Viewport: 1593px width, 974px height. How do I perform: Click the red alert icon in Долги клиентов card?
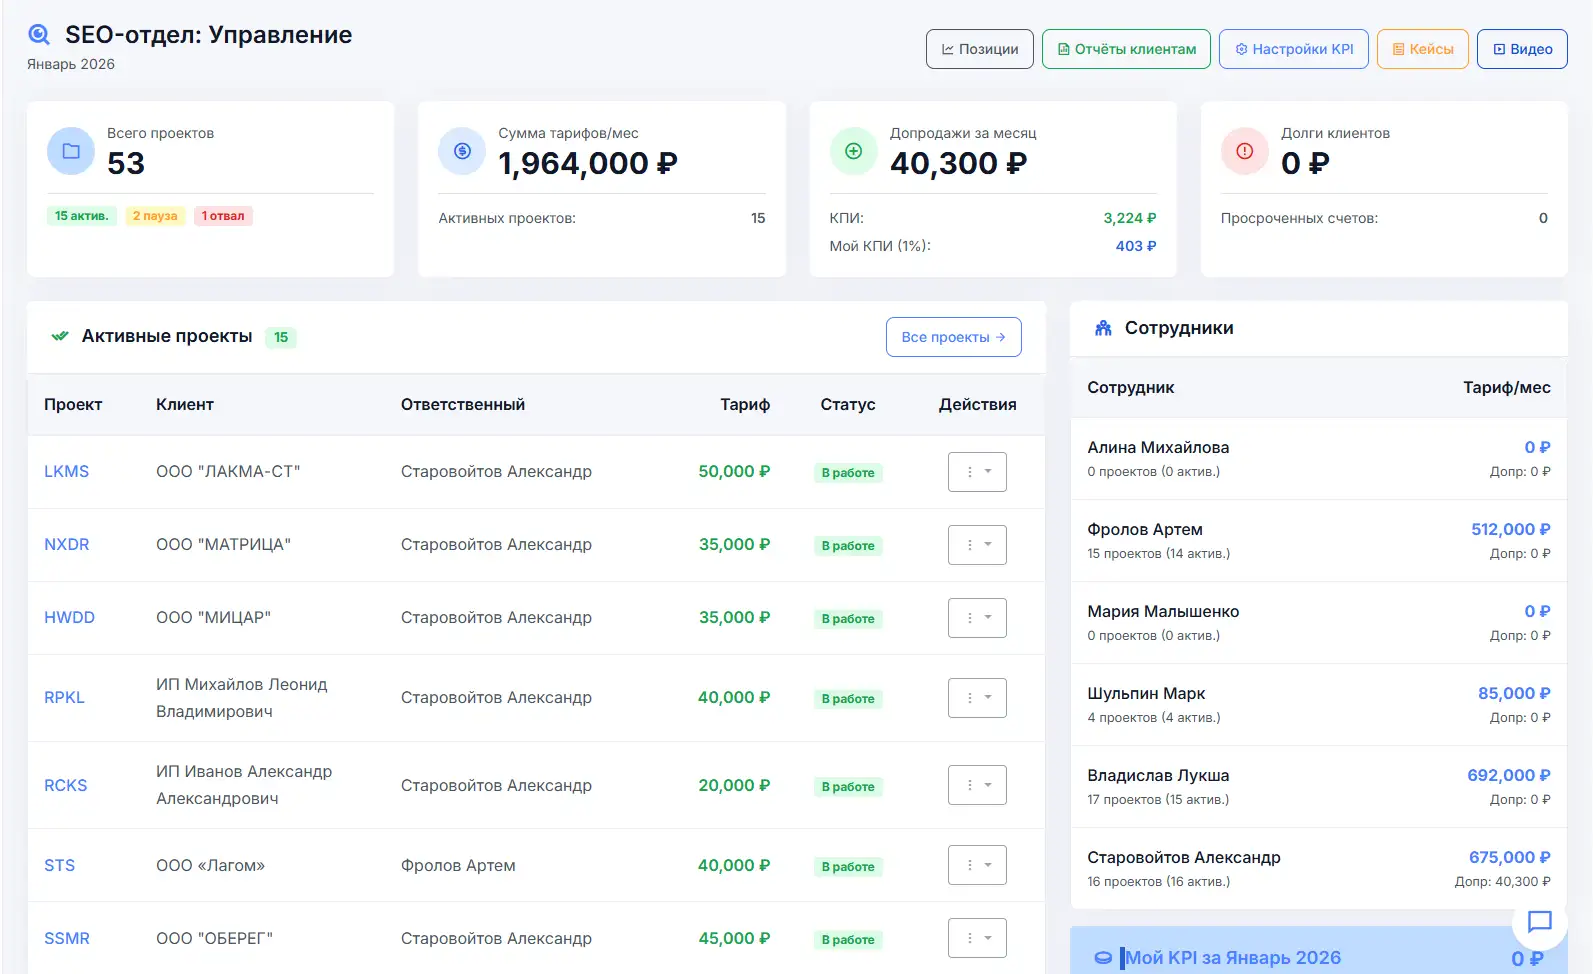(x=1244, y=151)
